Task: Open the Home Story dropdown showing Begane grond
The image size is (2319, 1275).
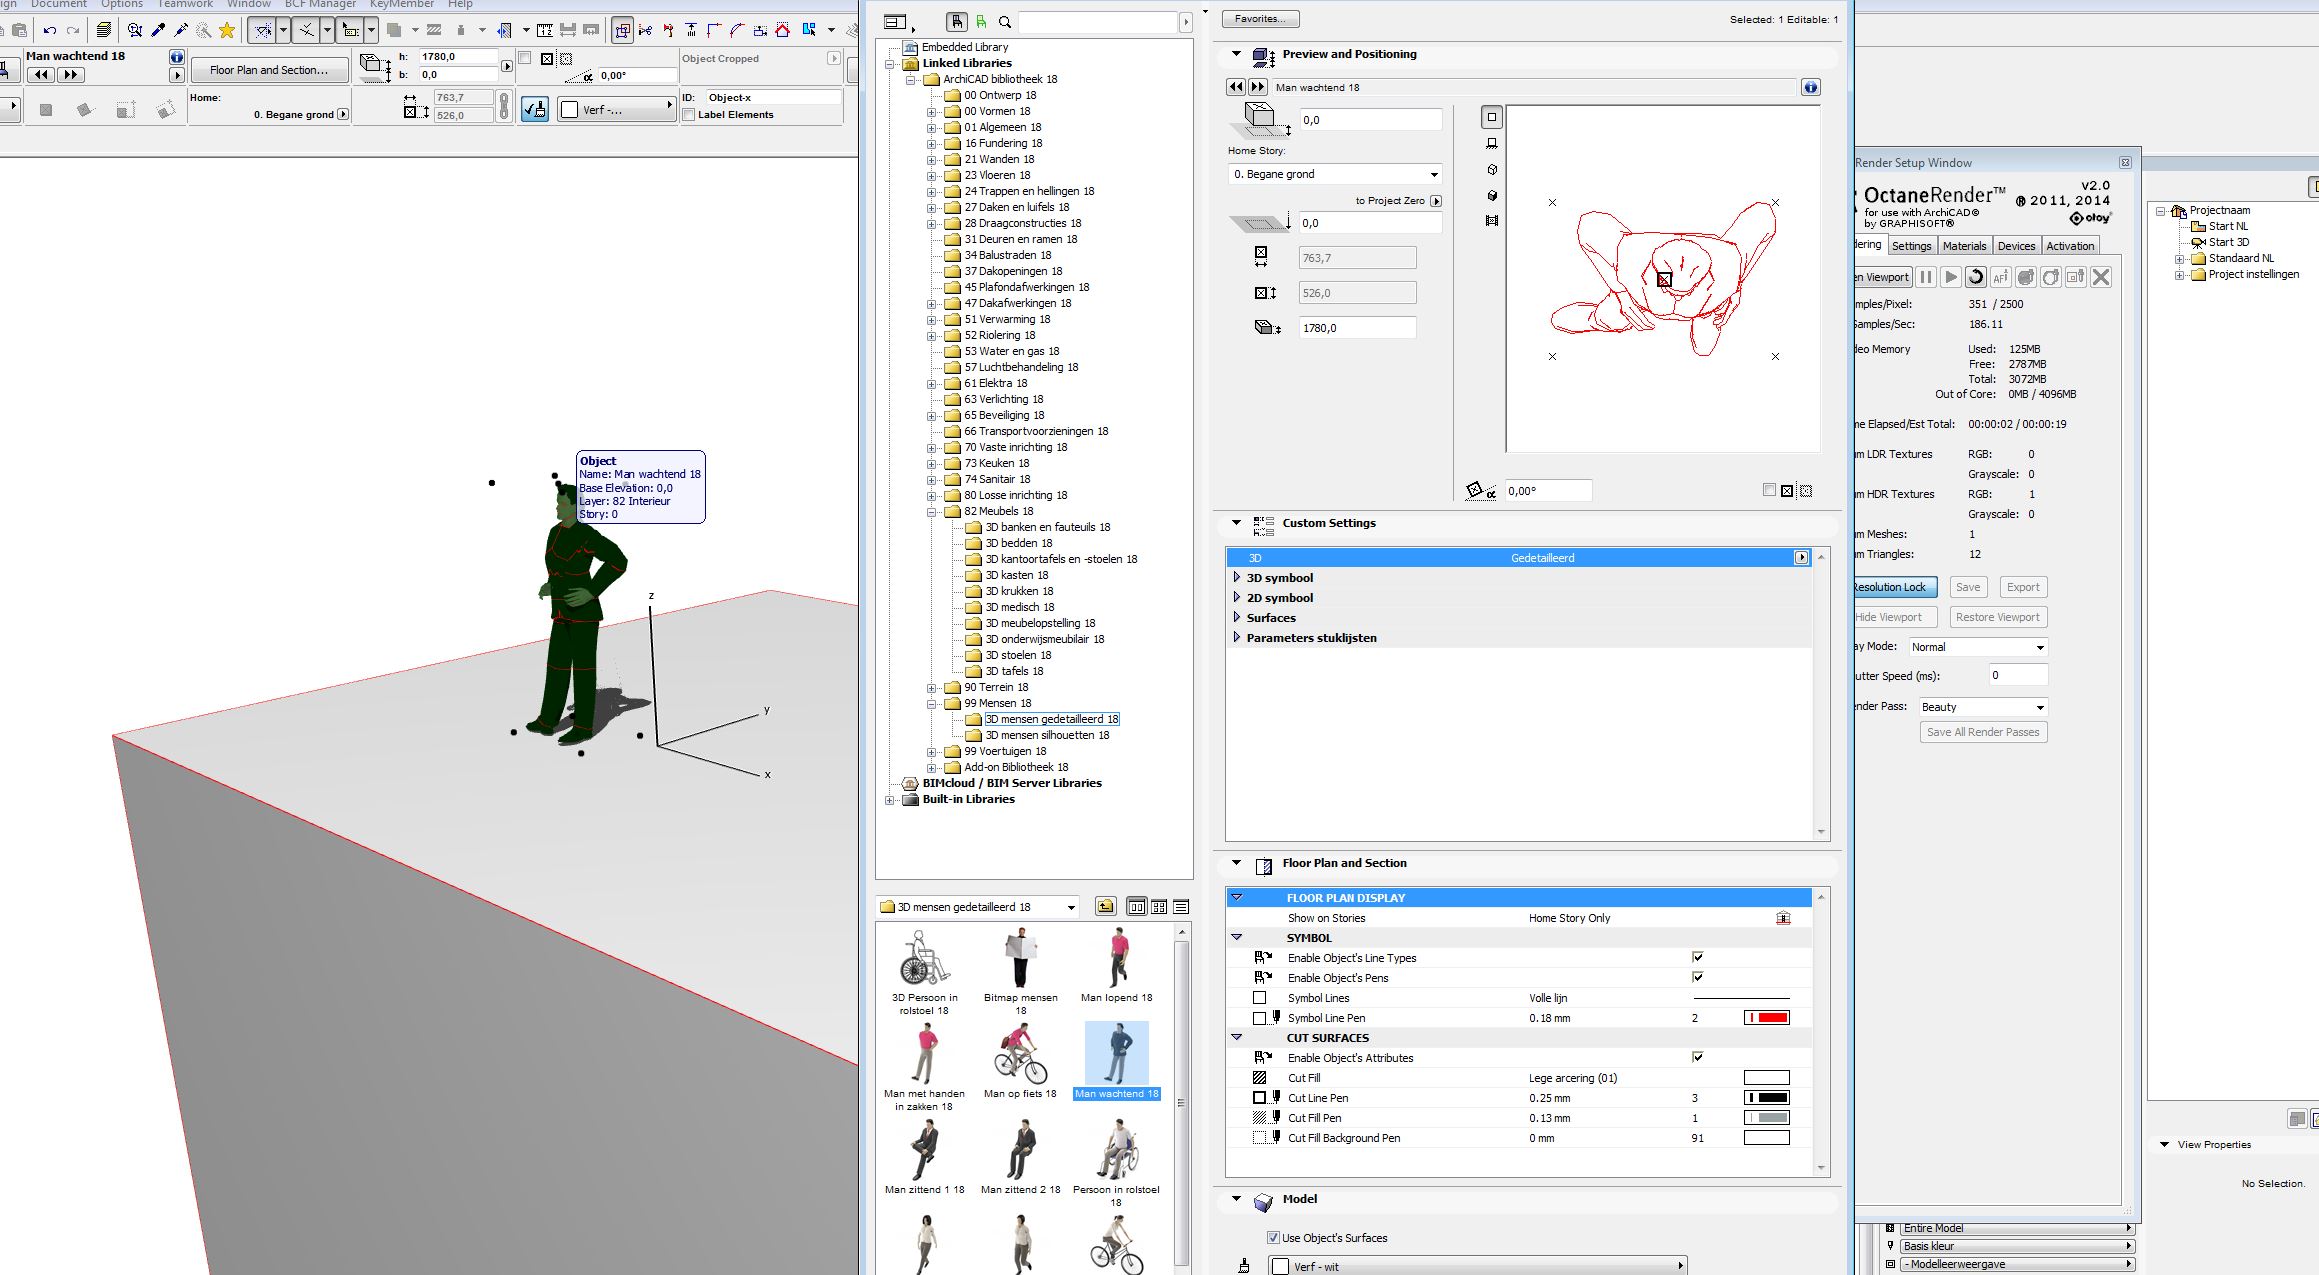Action: [x=1335, y=174]
